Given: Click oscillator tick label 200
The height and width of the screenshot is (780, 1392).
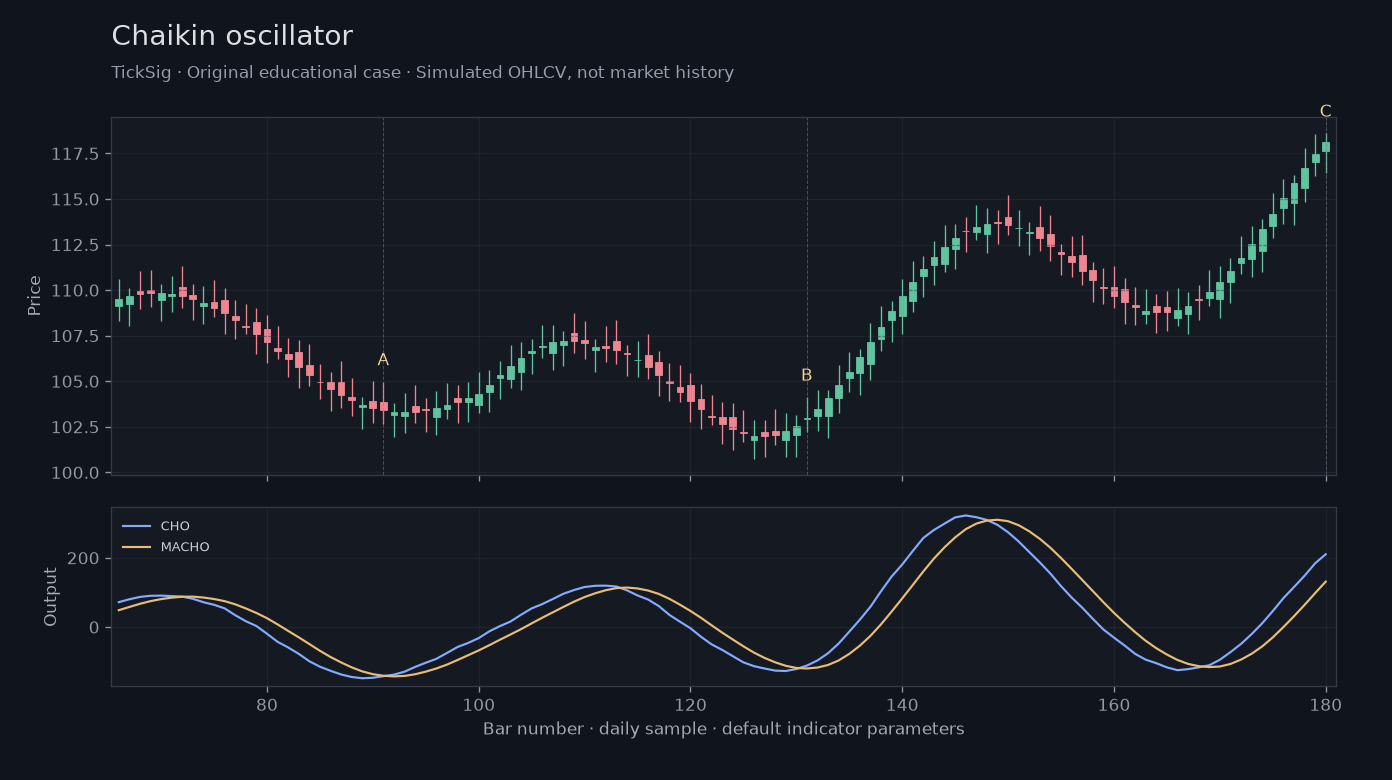Looking at the screenshot, I should click(x=85, y=558).
